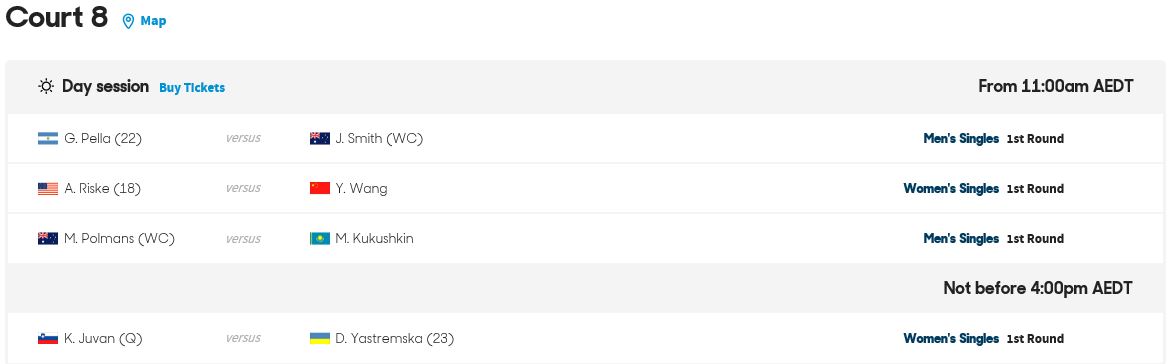Viewport: 1170px width, 364px height.
Task: Open the Buy Tickets link
Action: pos(192,88)
